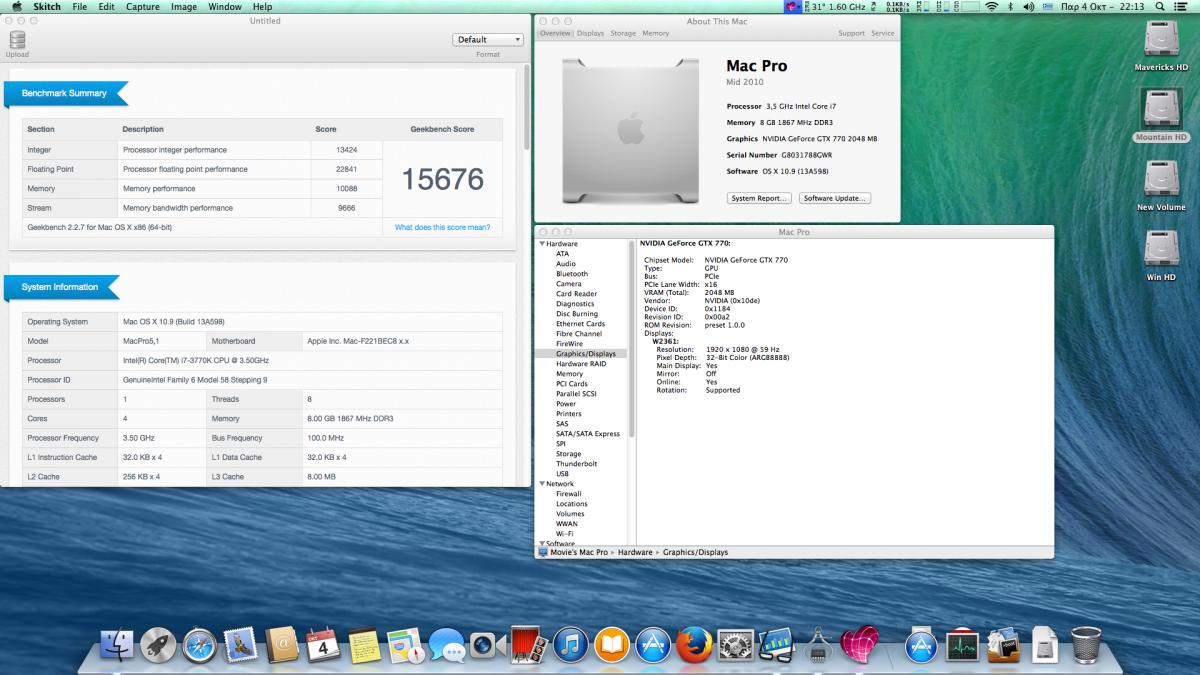Open Firefox in the Dock

click(693, 645)
